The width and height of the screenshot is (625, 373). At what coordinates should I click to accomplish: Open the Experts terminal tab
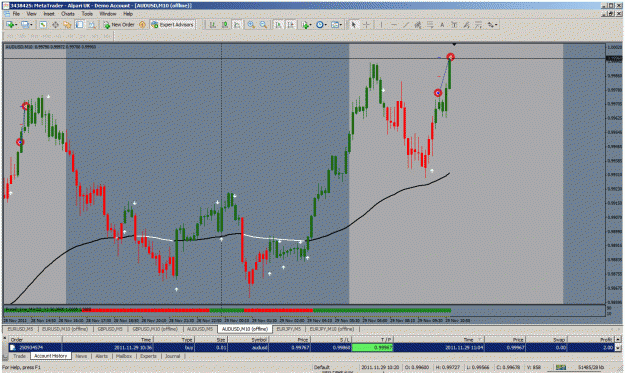pyautogui.click(x=148, y=356)
